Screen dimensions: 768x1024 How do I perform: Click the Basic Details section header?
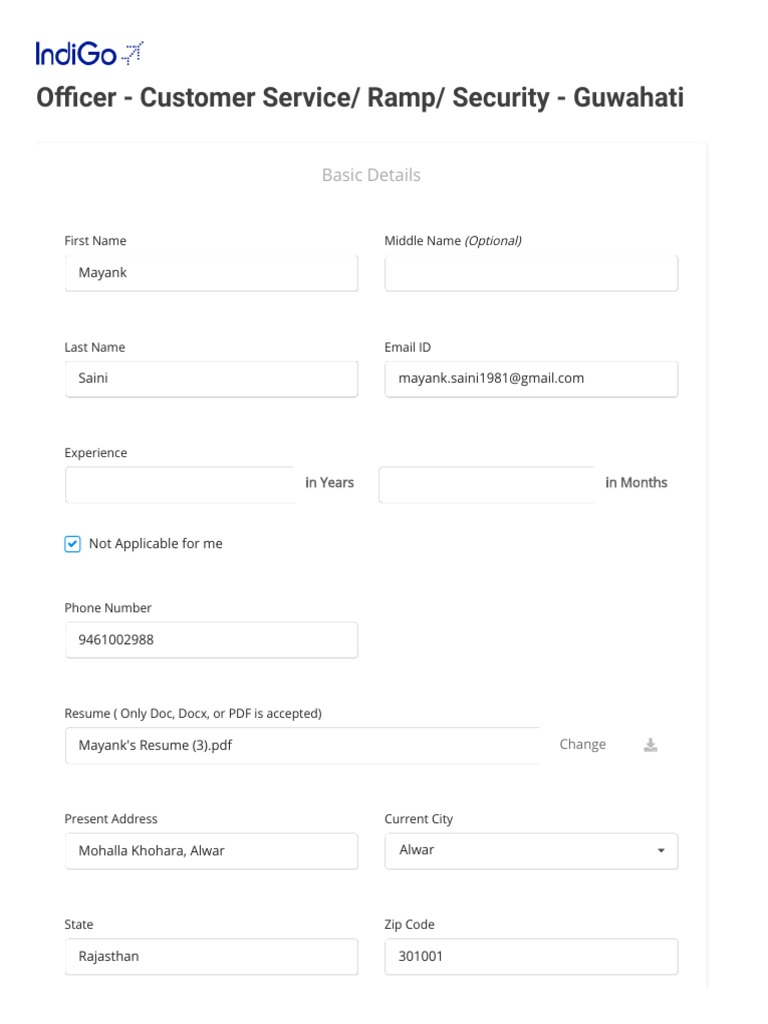tap(371, 175)
